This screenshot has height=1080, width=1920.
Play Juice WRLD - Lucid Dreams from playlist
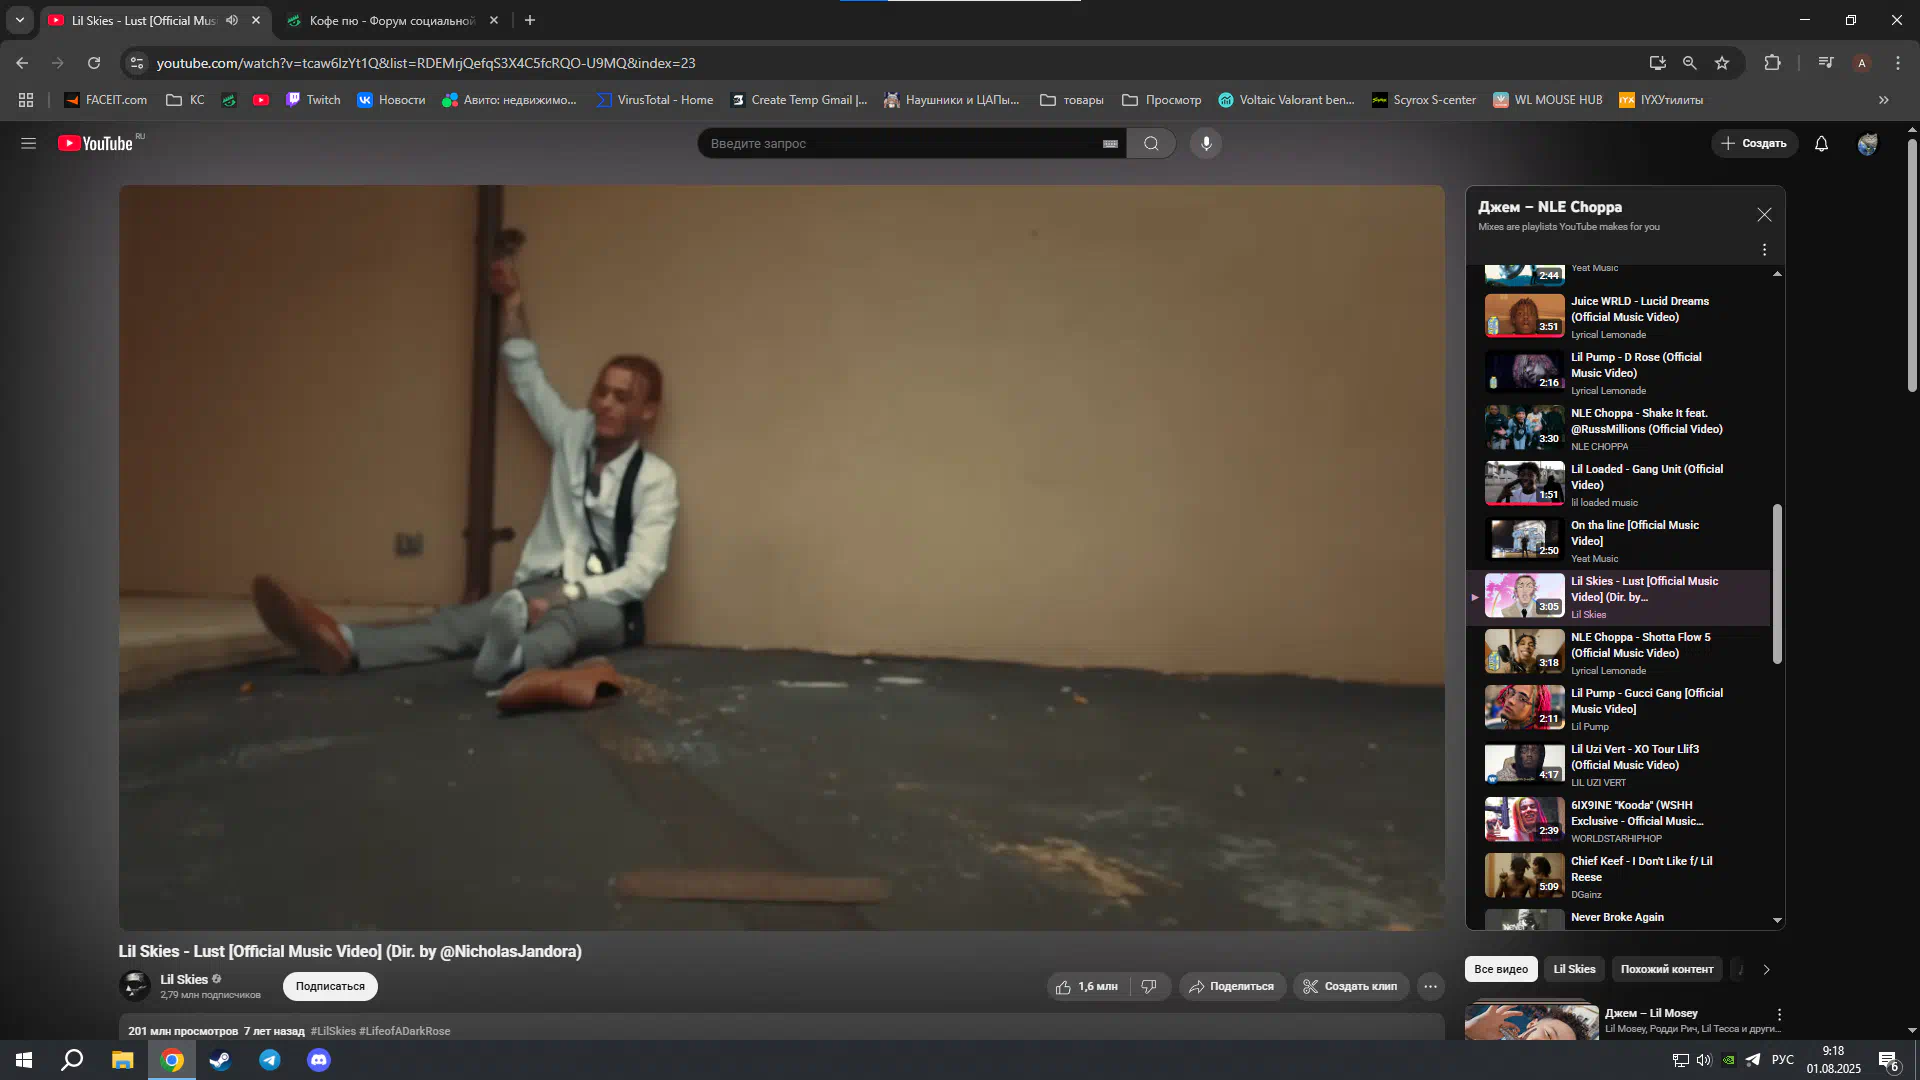pyautogui.click(x=1617, y=316)
